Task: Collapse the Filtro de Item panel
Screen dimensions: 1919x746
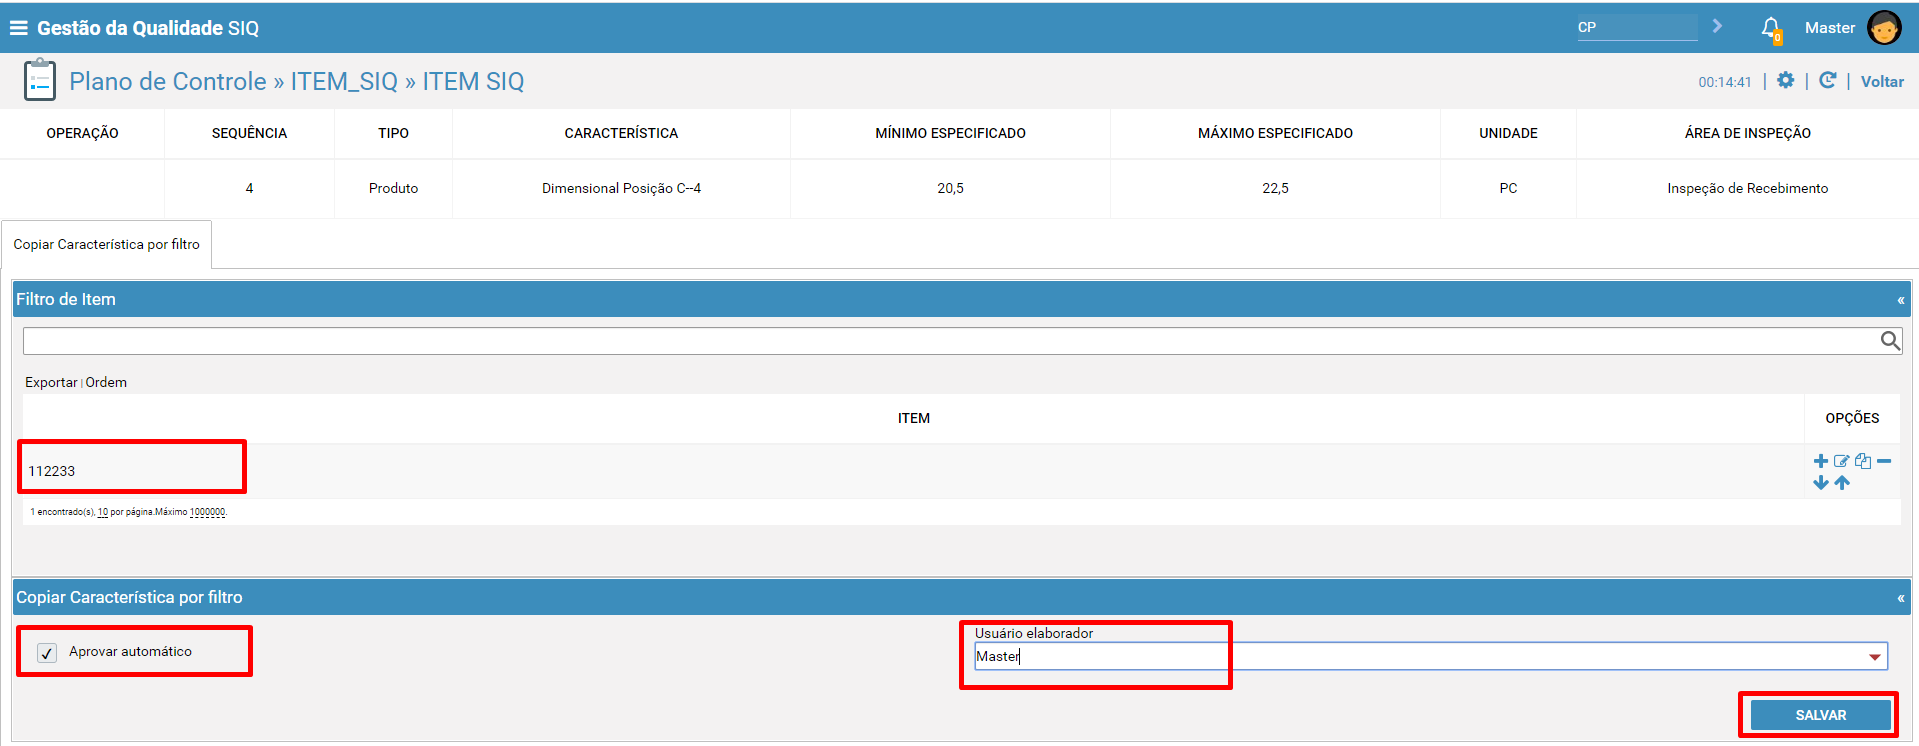Action: click(x=1900, y=300)
